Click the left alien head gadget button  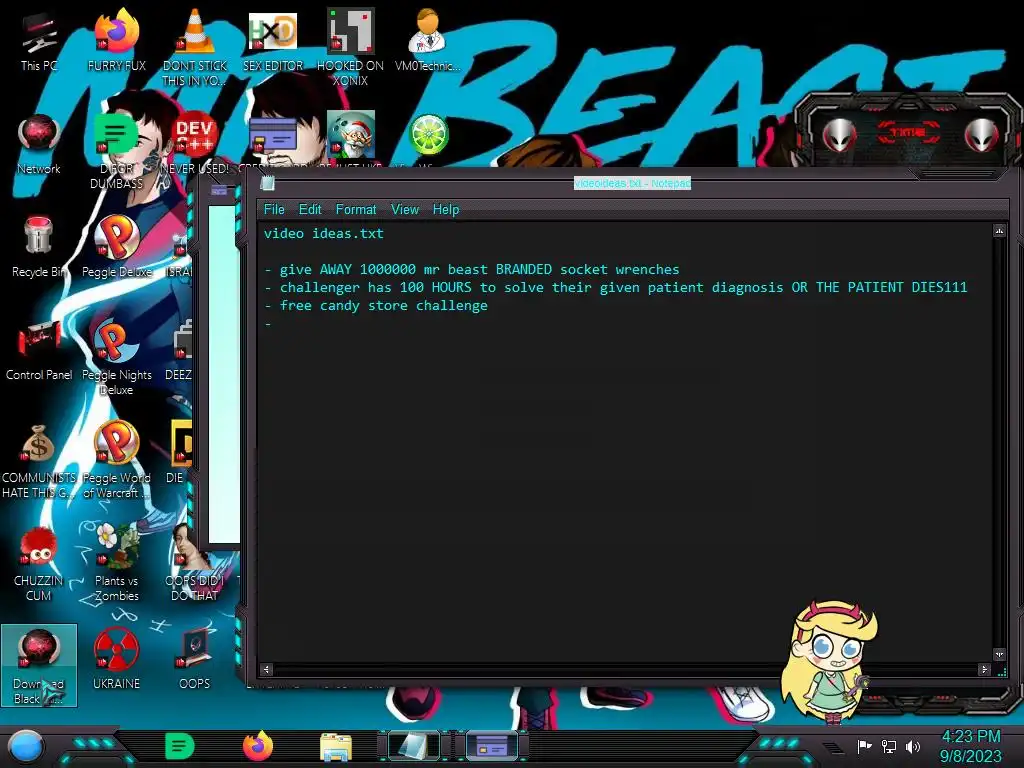pyautogui.click(x=839, y=136)
